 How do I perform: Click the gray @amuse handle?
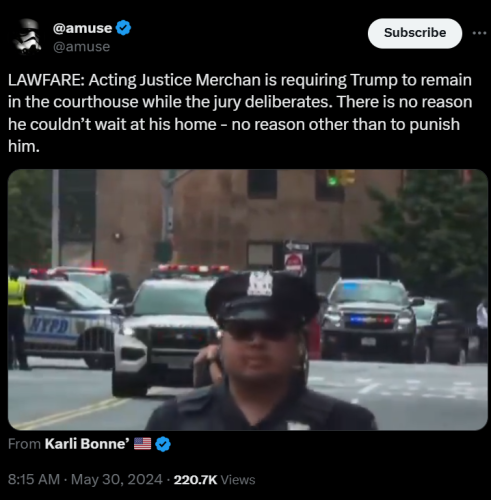click(x=81, y=47)
